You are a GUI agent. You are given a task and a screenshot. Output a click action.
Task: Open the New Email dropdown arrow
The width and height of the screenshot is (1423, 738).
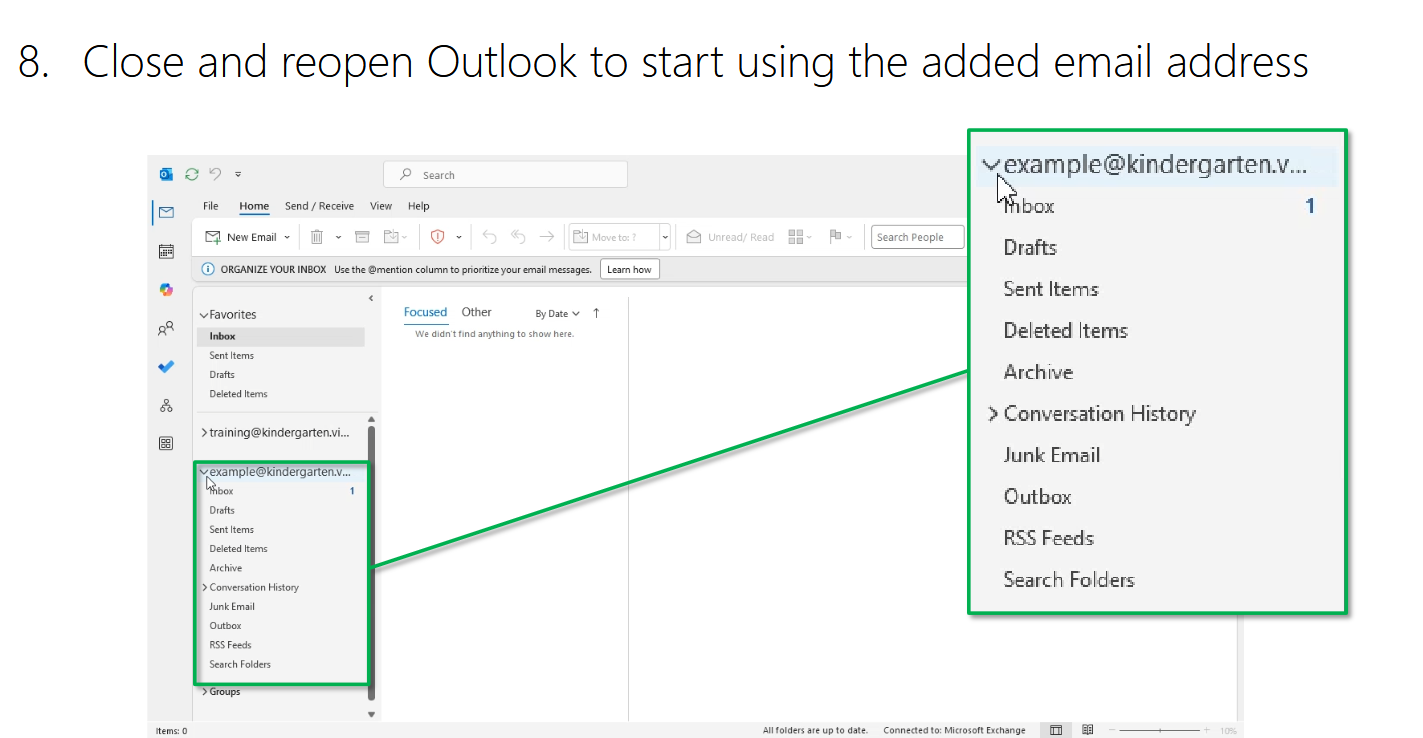287,237
